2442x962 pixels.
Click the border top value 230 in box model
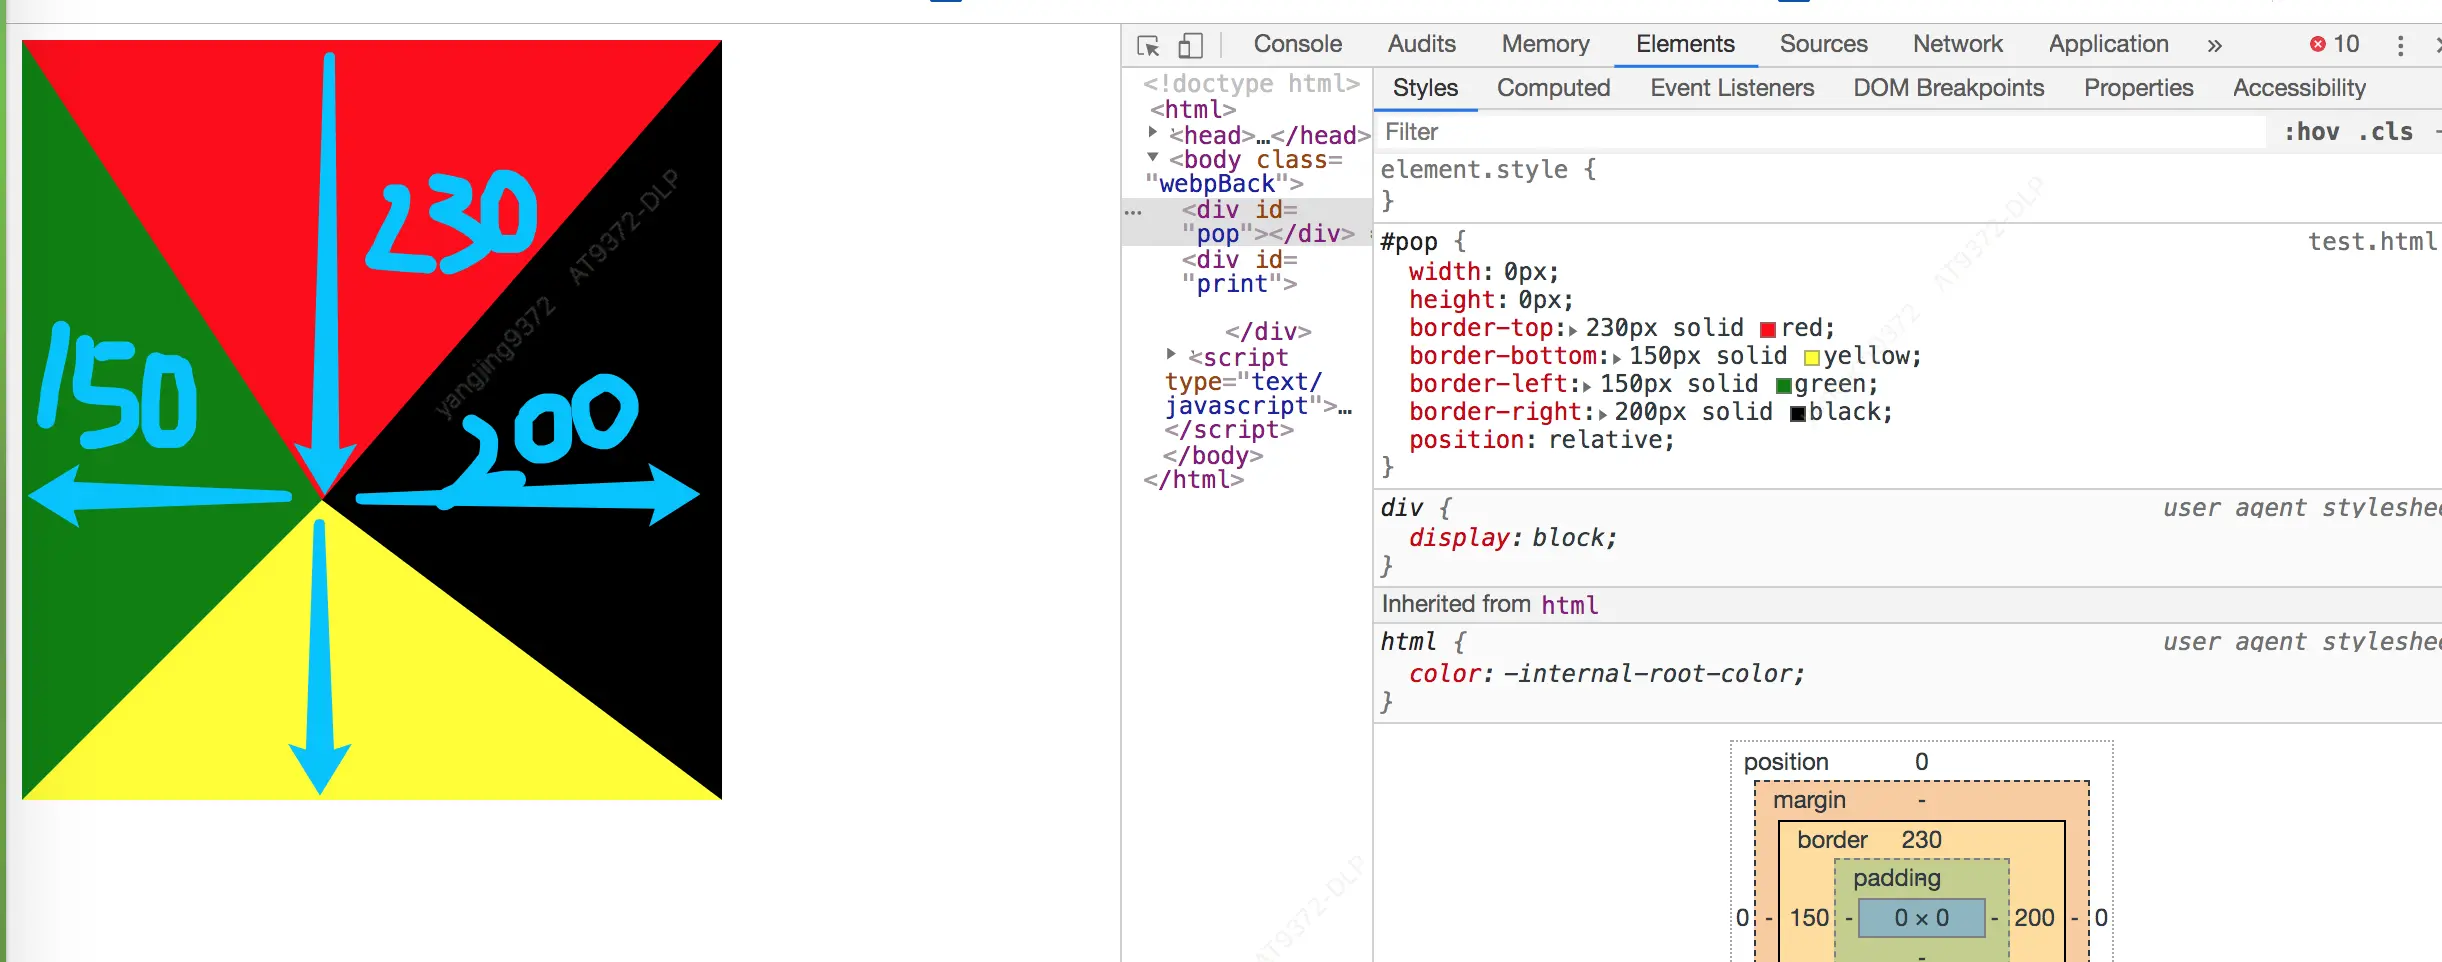1921,840
